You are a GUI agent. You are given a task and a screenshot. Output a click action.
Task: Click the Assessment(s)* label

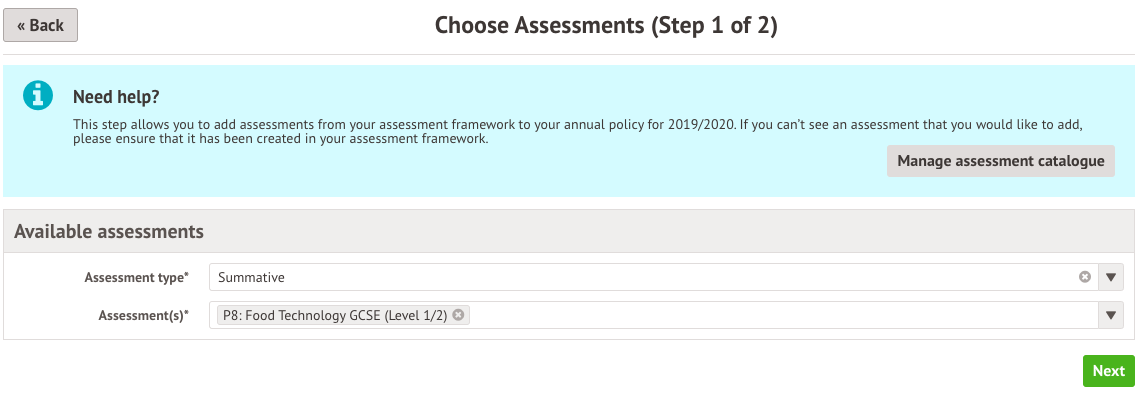143,315
